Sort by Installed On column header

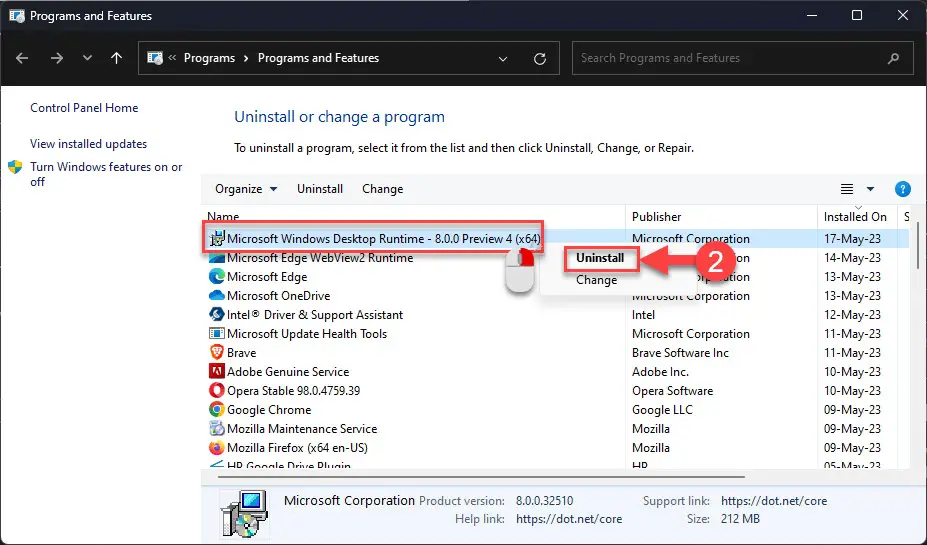(855, 217)
